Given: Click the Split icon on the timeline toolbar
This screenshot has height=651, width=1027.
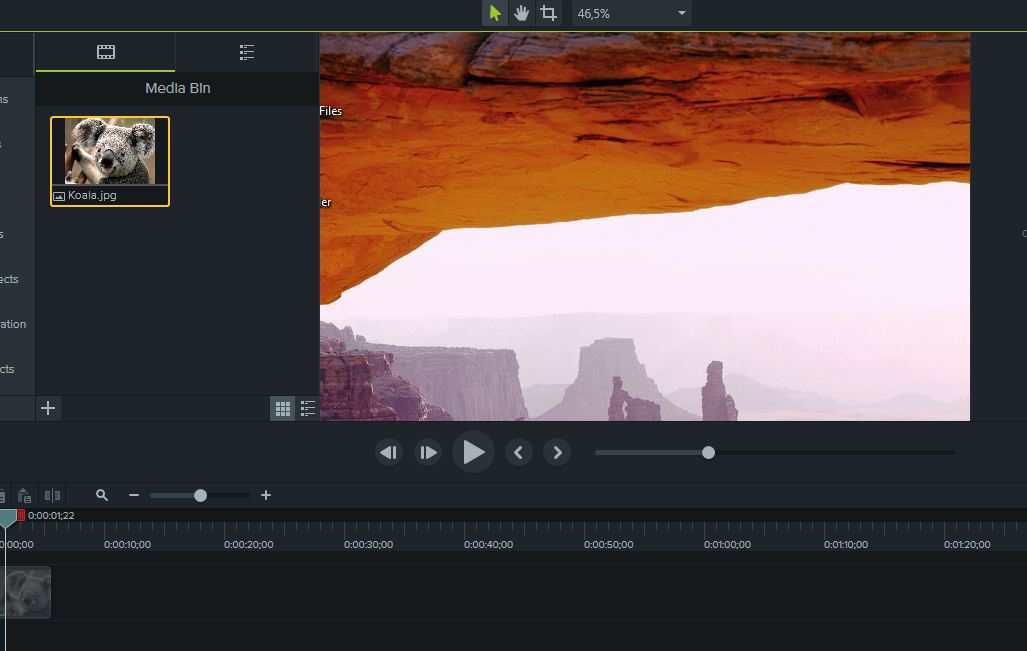Looking at the screenshot, I should pos(52,495).
